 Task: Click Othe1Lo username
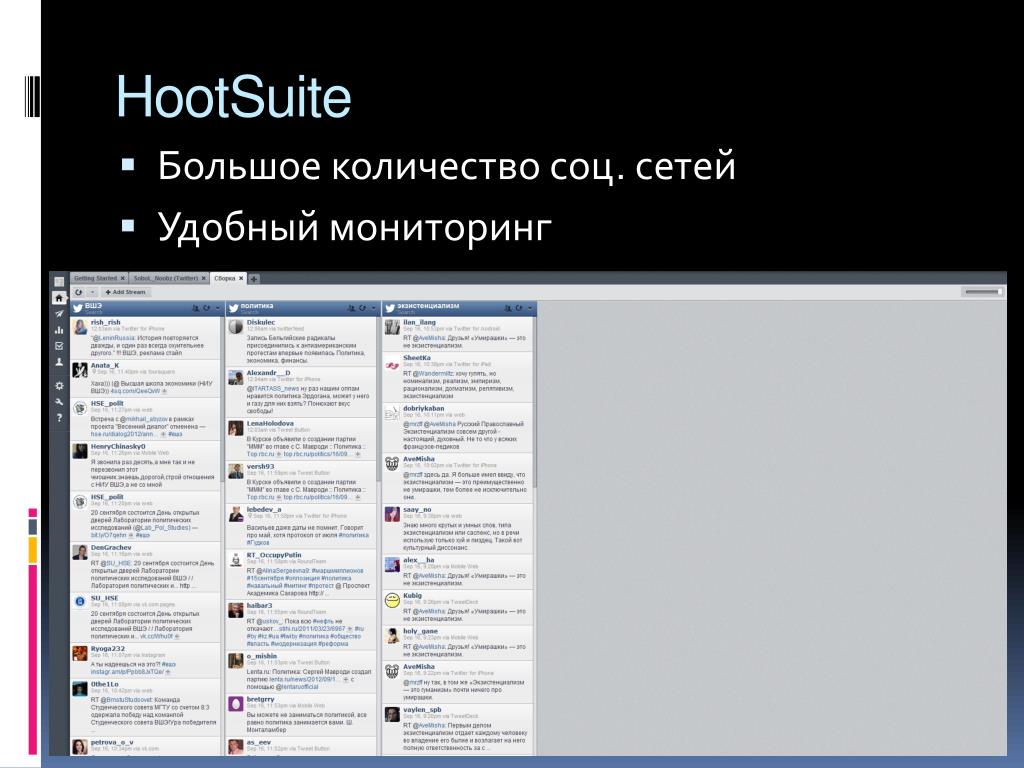(104, 684)
